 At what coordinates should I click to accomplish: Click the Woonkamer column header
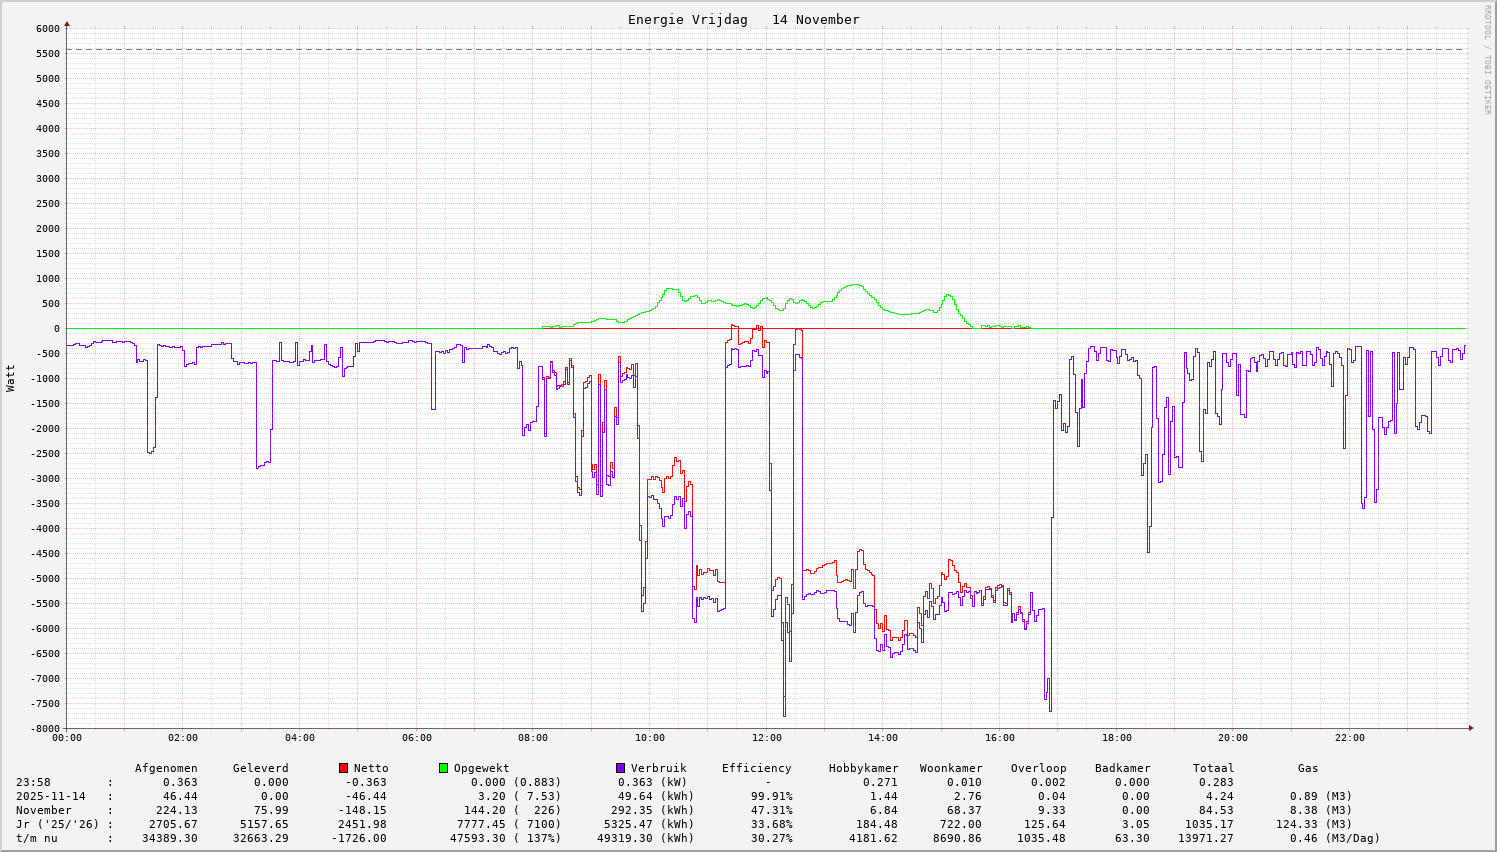tap(951, 768)
